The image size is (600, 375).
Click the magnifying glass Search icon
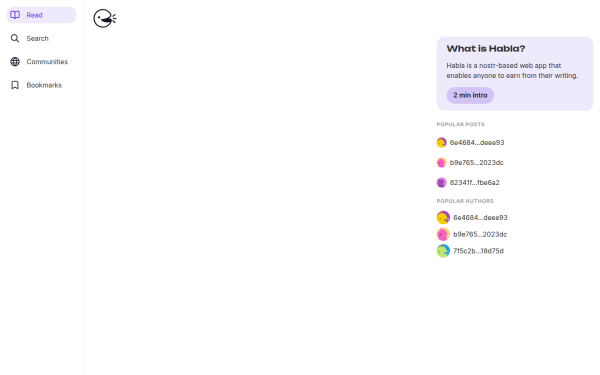pyautogui.click(x=15, y=38)
